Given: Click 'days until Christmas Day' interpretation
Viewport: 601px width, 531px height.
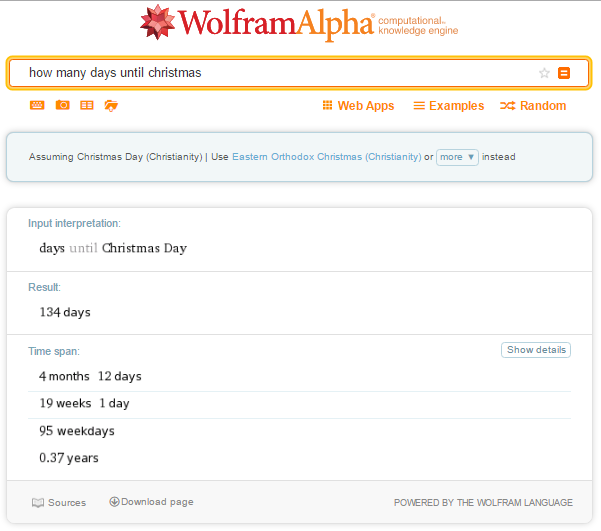Looking at the screenshot, I should [113, 248].
